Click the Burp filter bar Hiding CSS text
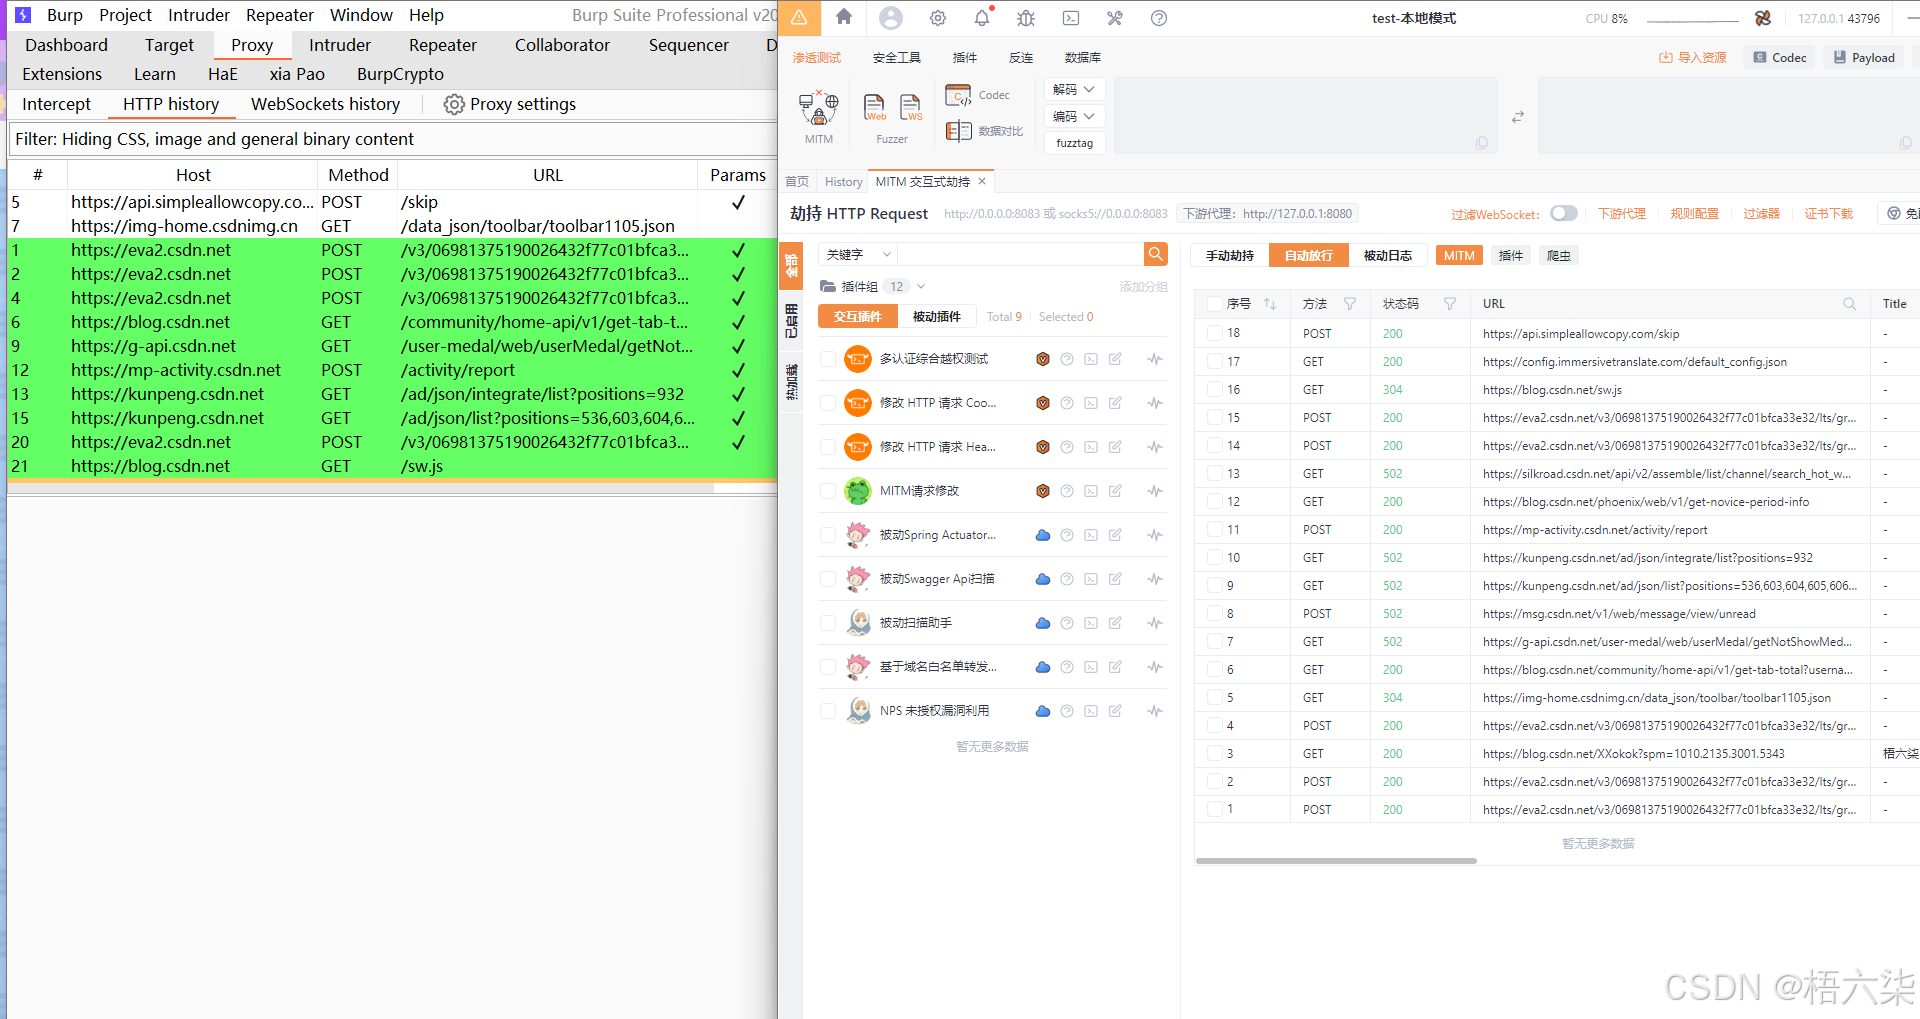 [393, 139]
